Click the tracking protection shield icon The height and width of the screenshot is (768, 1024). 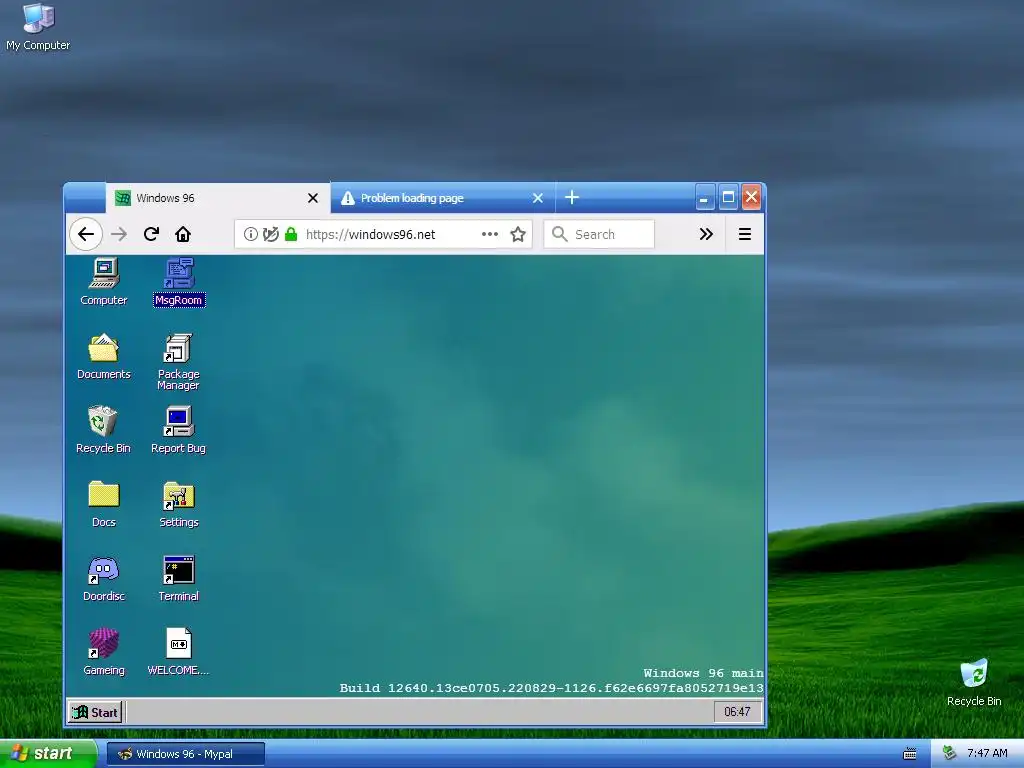[x=270, y=234]
